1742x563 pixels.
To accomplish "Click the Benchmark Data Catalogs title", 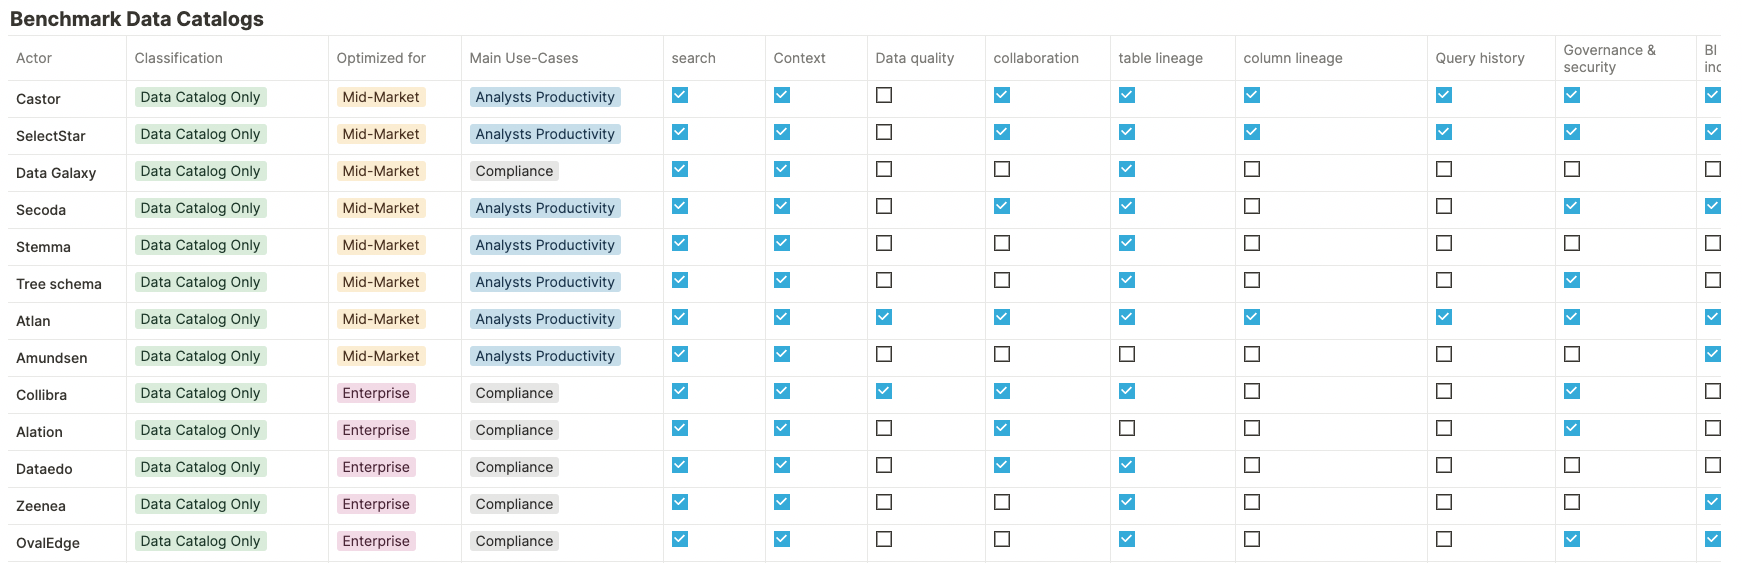I will click(x=137, y=19).
